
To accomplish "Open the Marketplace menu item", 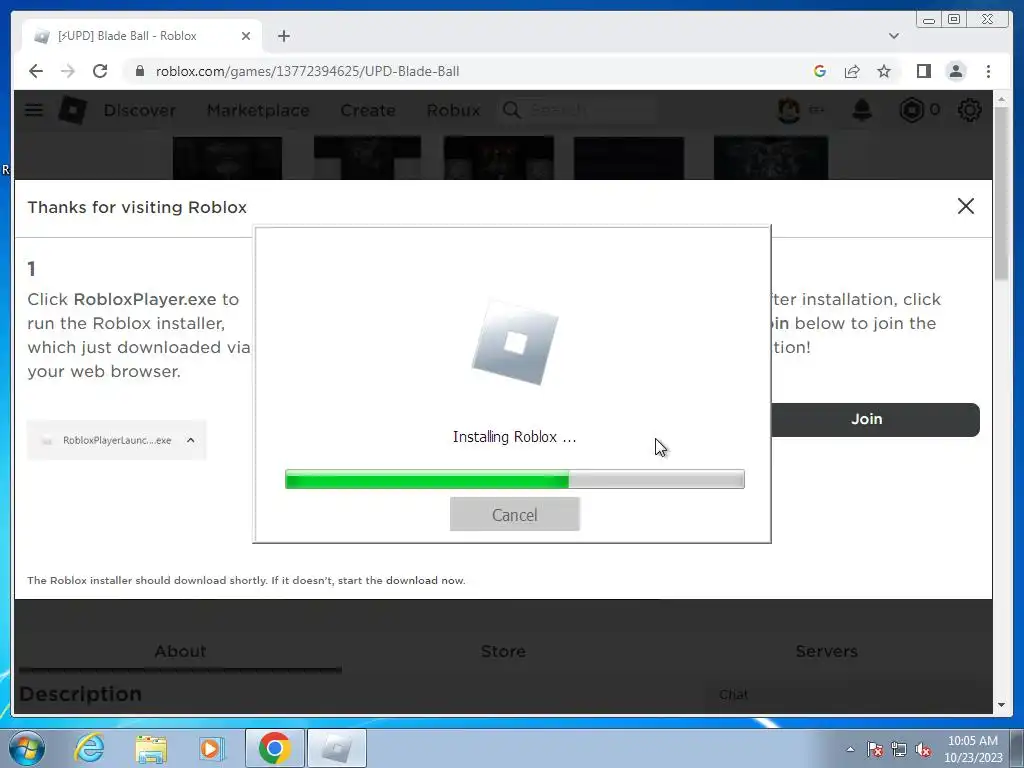I will tap(258, 110).
